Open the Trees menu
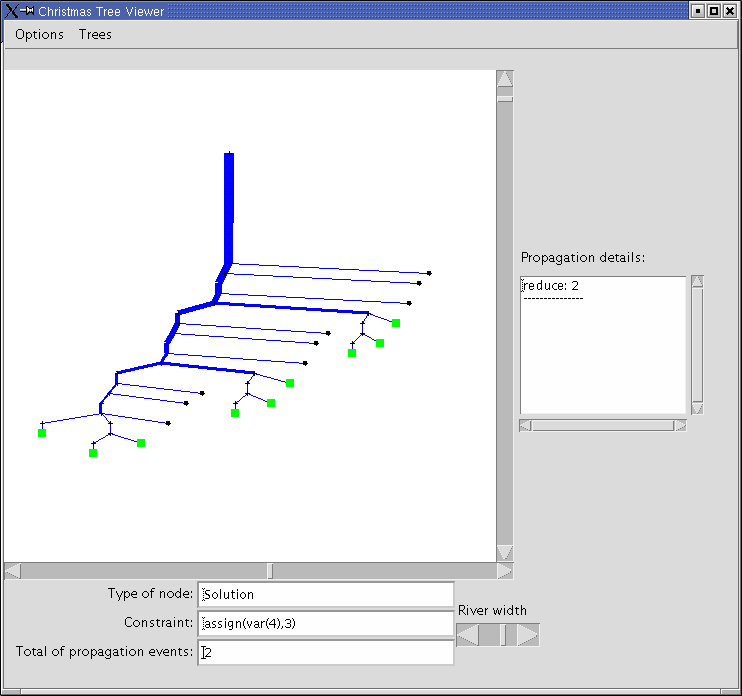 tap(95, 34)
